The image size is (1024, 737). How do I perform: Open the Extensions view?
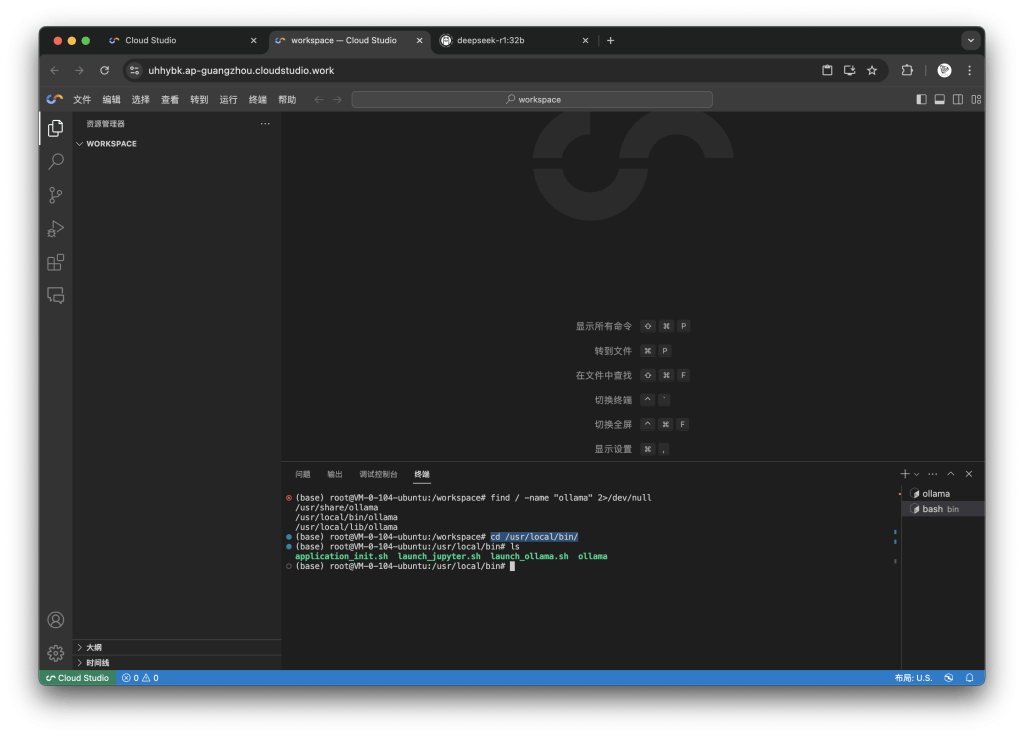point(56,262)
